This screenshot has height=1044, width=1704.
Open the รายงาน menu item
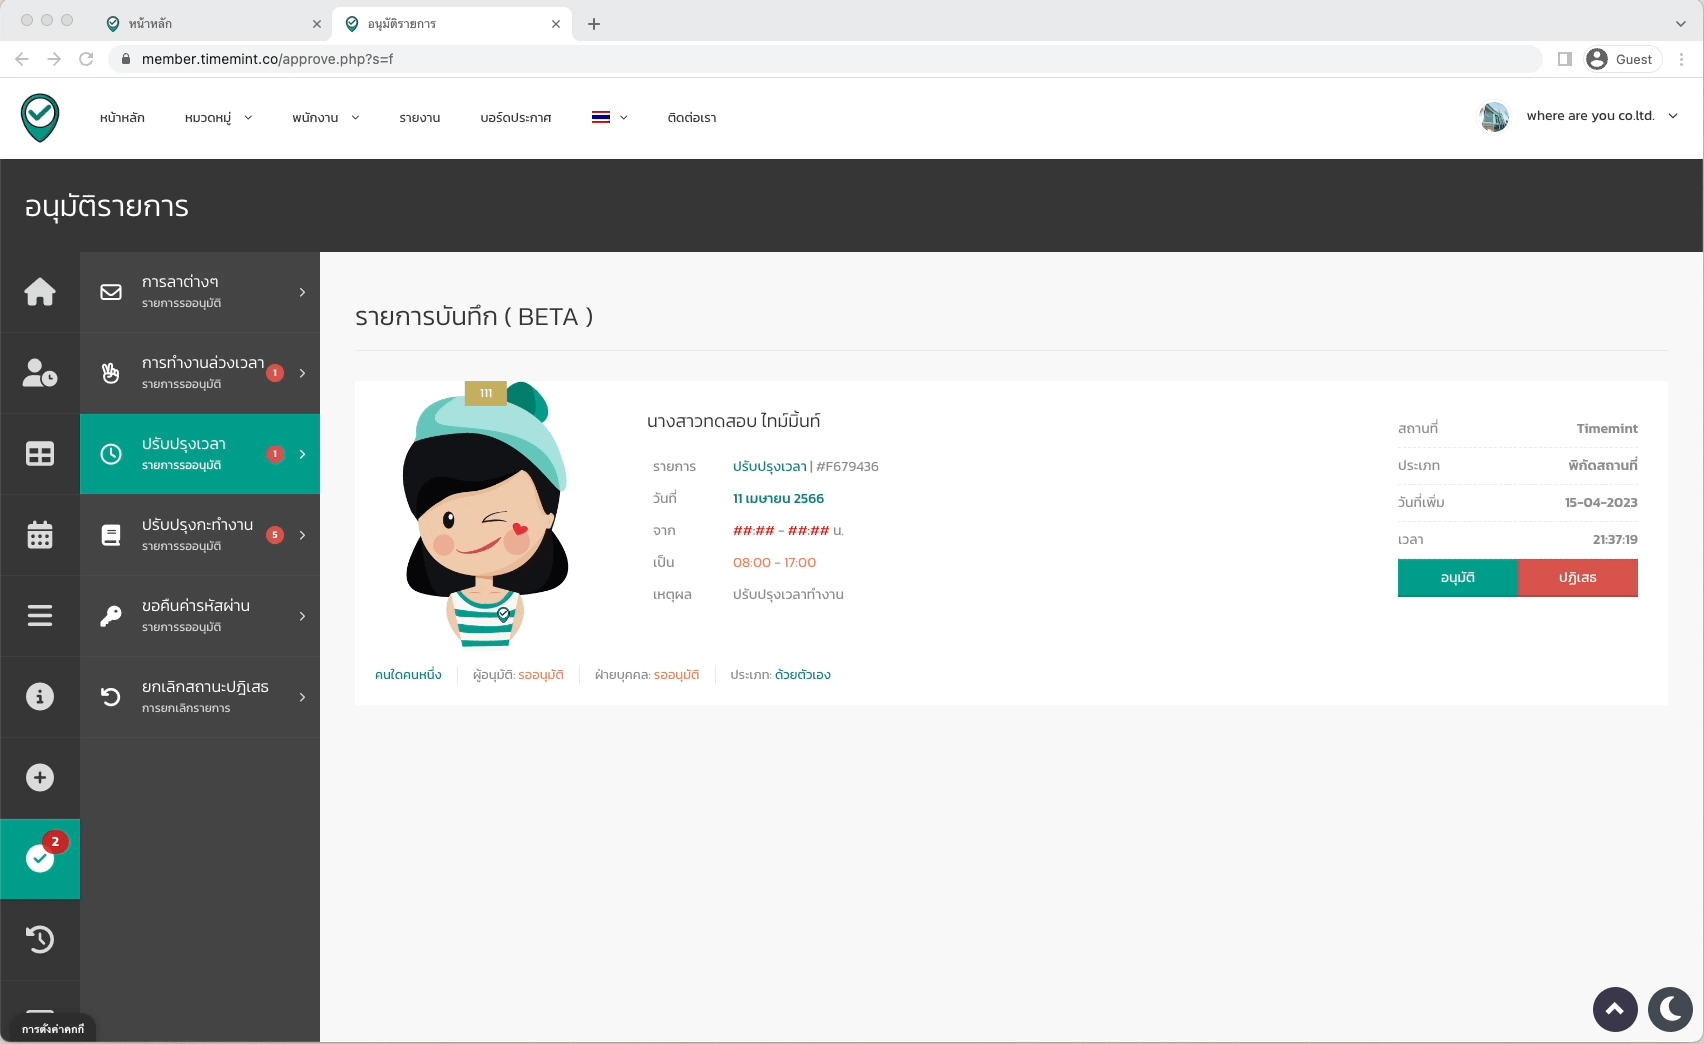420,118
